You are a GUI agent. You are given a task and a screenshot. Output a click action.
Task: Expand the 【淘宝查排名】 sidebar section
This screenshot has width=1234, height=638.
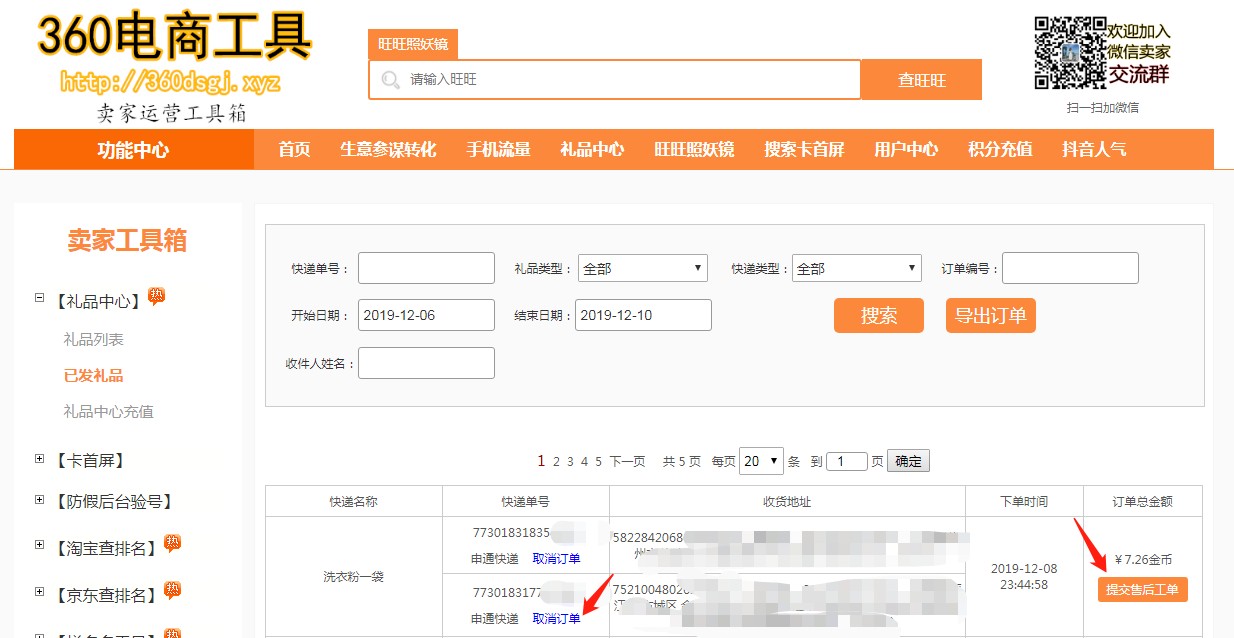coord(40,546)
